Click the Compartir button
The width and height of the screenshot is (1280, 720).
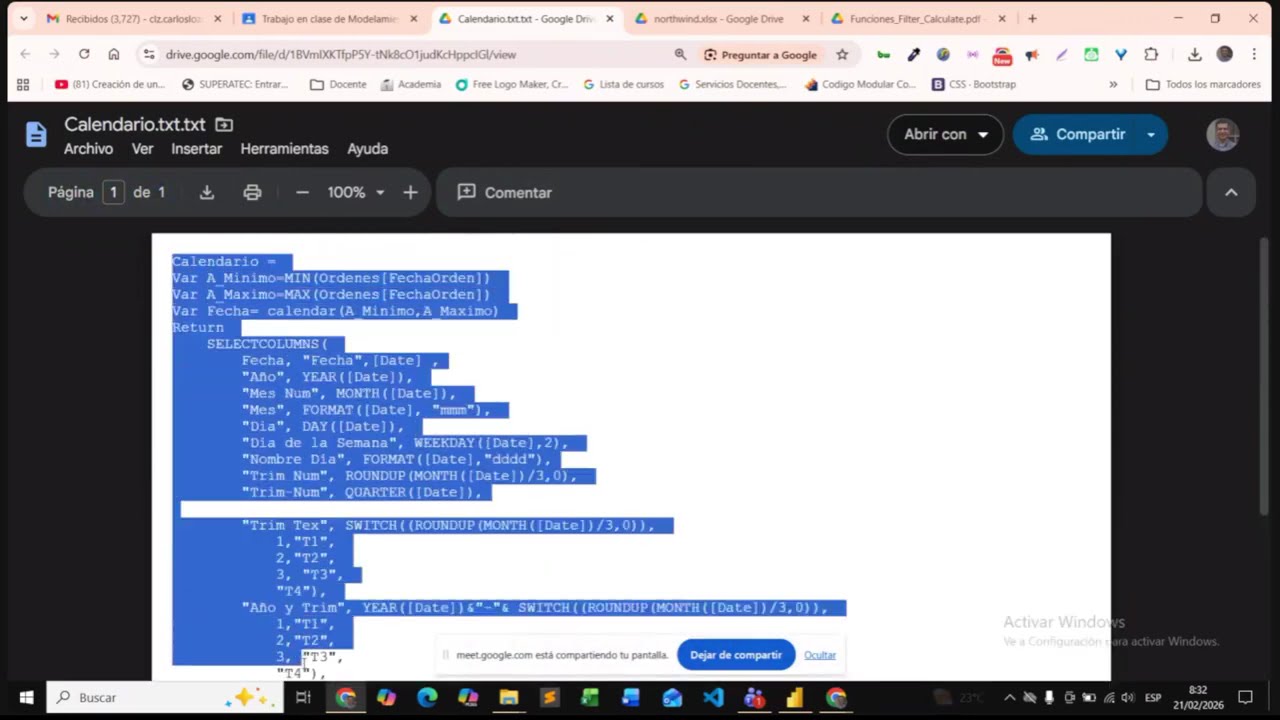(1077, 134)
